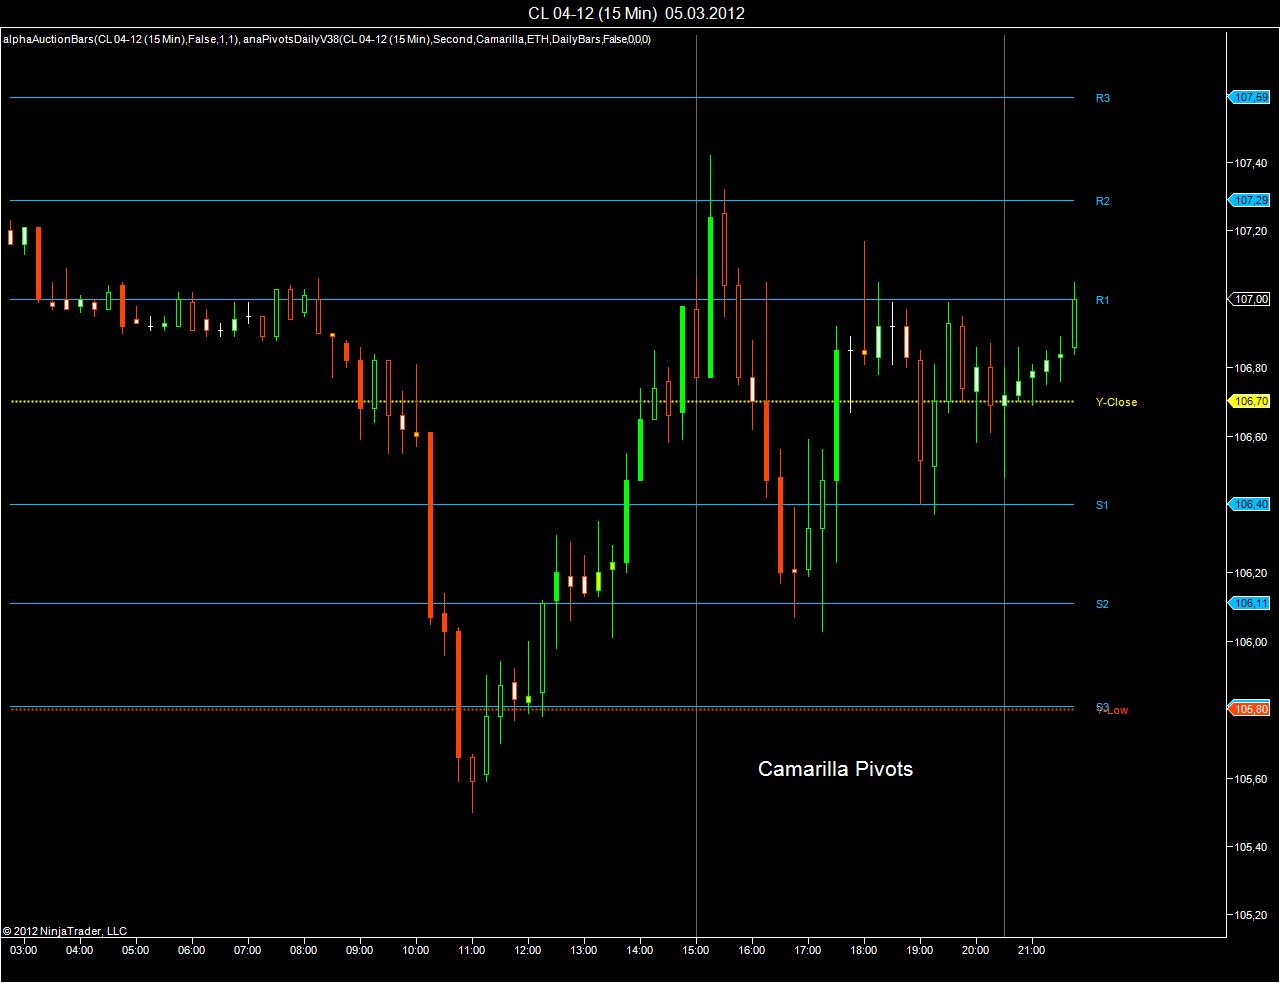Click the chart title CL 04-12 (15 Min)
Viewport: 1280px width, 983px height.
[x=592, y=13]
